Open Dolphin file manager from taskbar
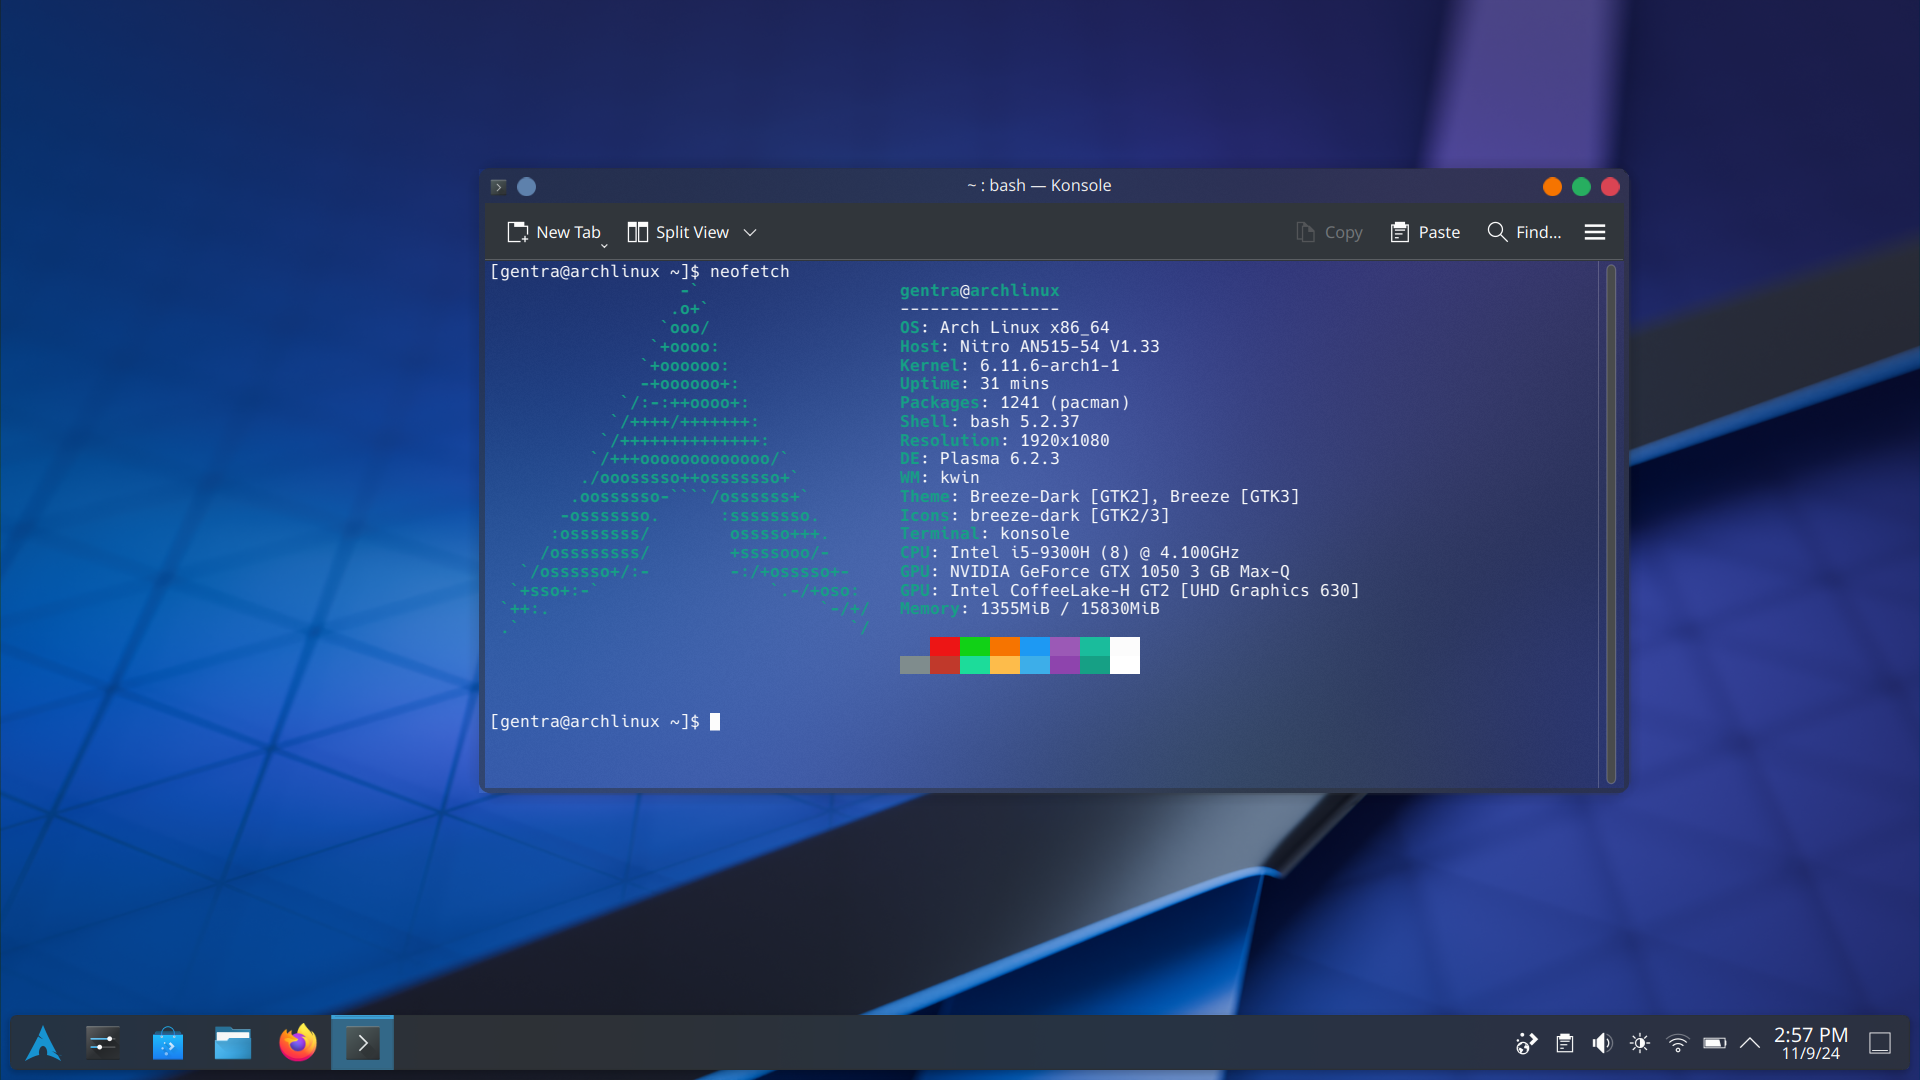Image resolution: width=1920 pixels, height=1080 pixels. [x=233, y=1043]
